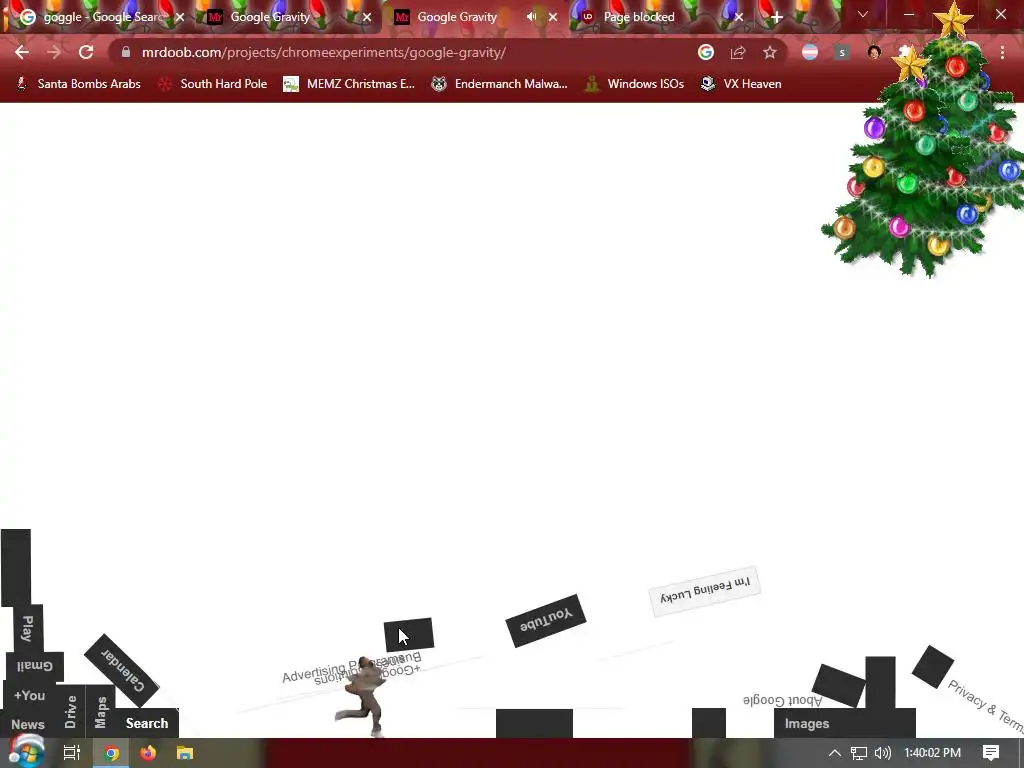Click the fallen 'Play' block
The image size is (1024, 768).
(x=28, y=628)
